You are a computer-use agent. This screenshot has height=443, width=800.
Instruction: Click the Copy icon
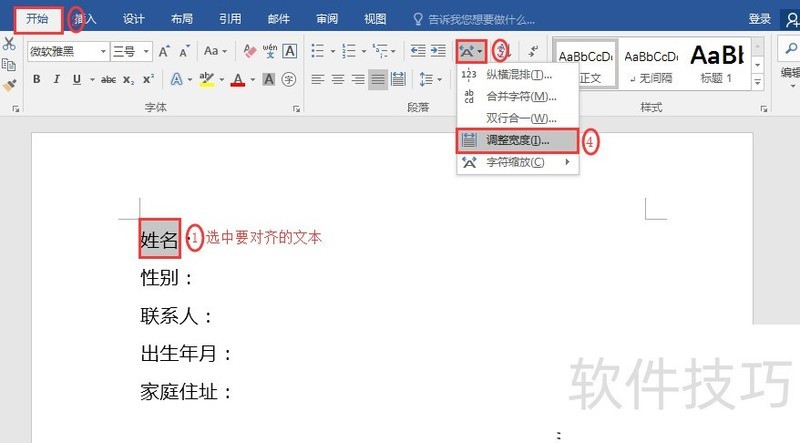[9, 64]
